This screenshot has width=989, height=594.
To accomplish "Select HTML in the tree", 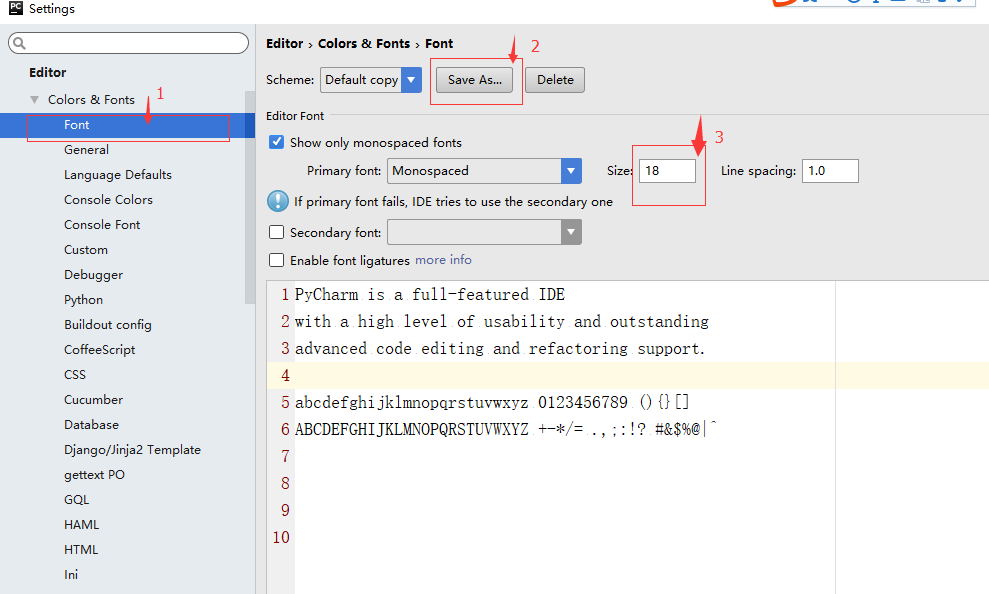I will click(81, 549).
